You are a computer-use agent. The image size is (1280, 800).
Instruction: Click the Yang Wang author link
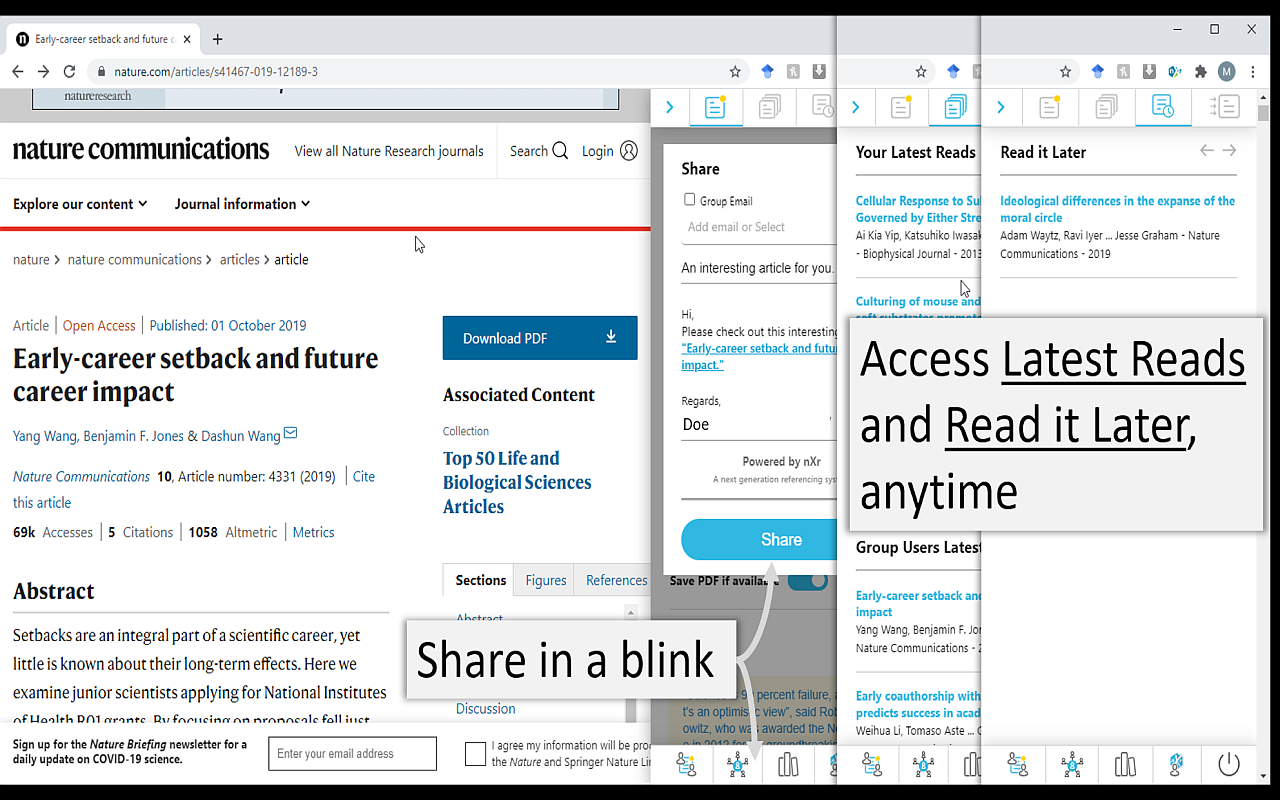44,436
